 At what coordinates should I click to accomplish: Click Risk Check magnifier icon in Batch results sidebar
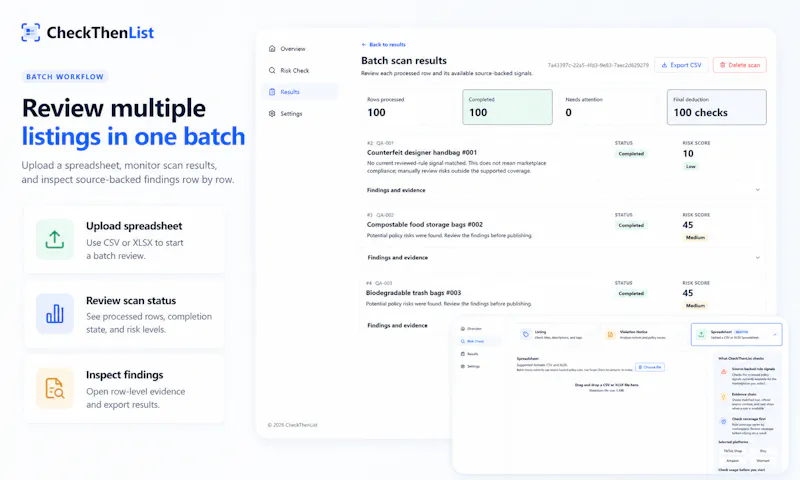(x=272, y=70)
